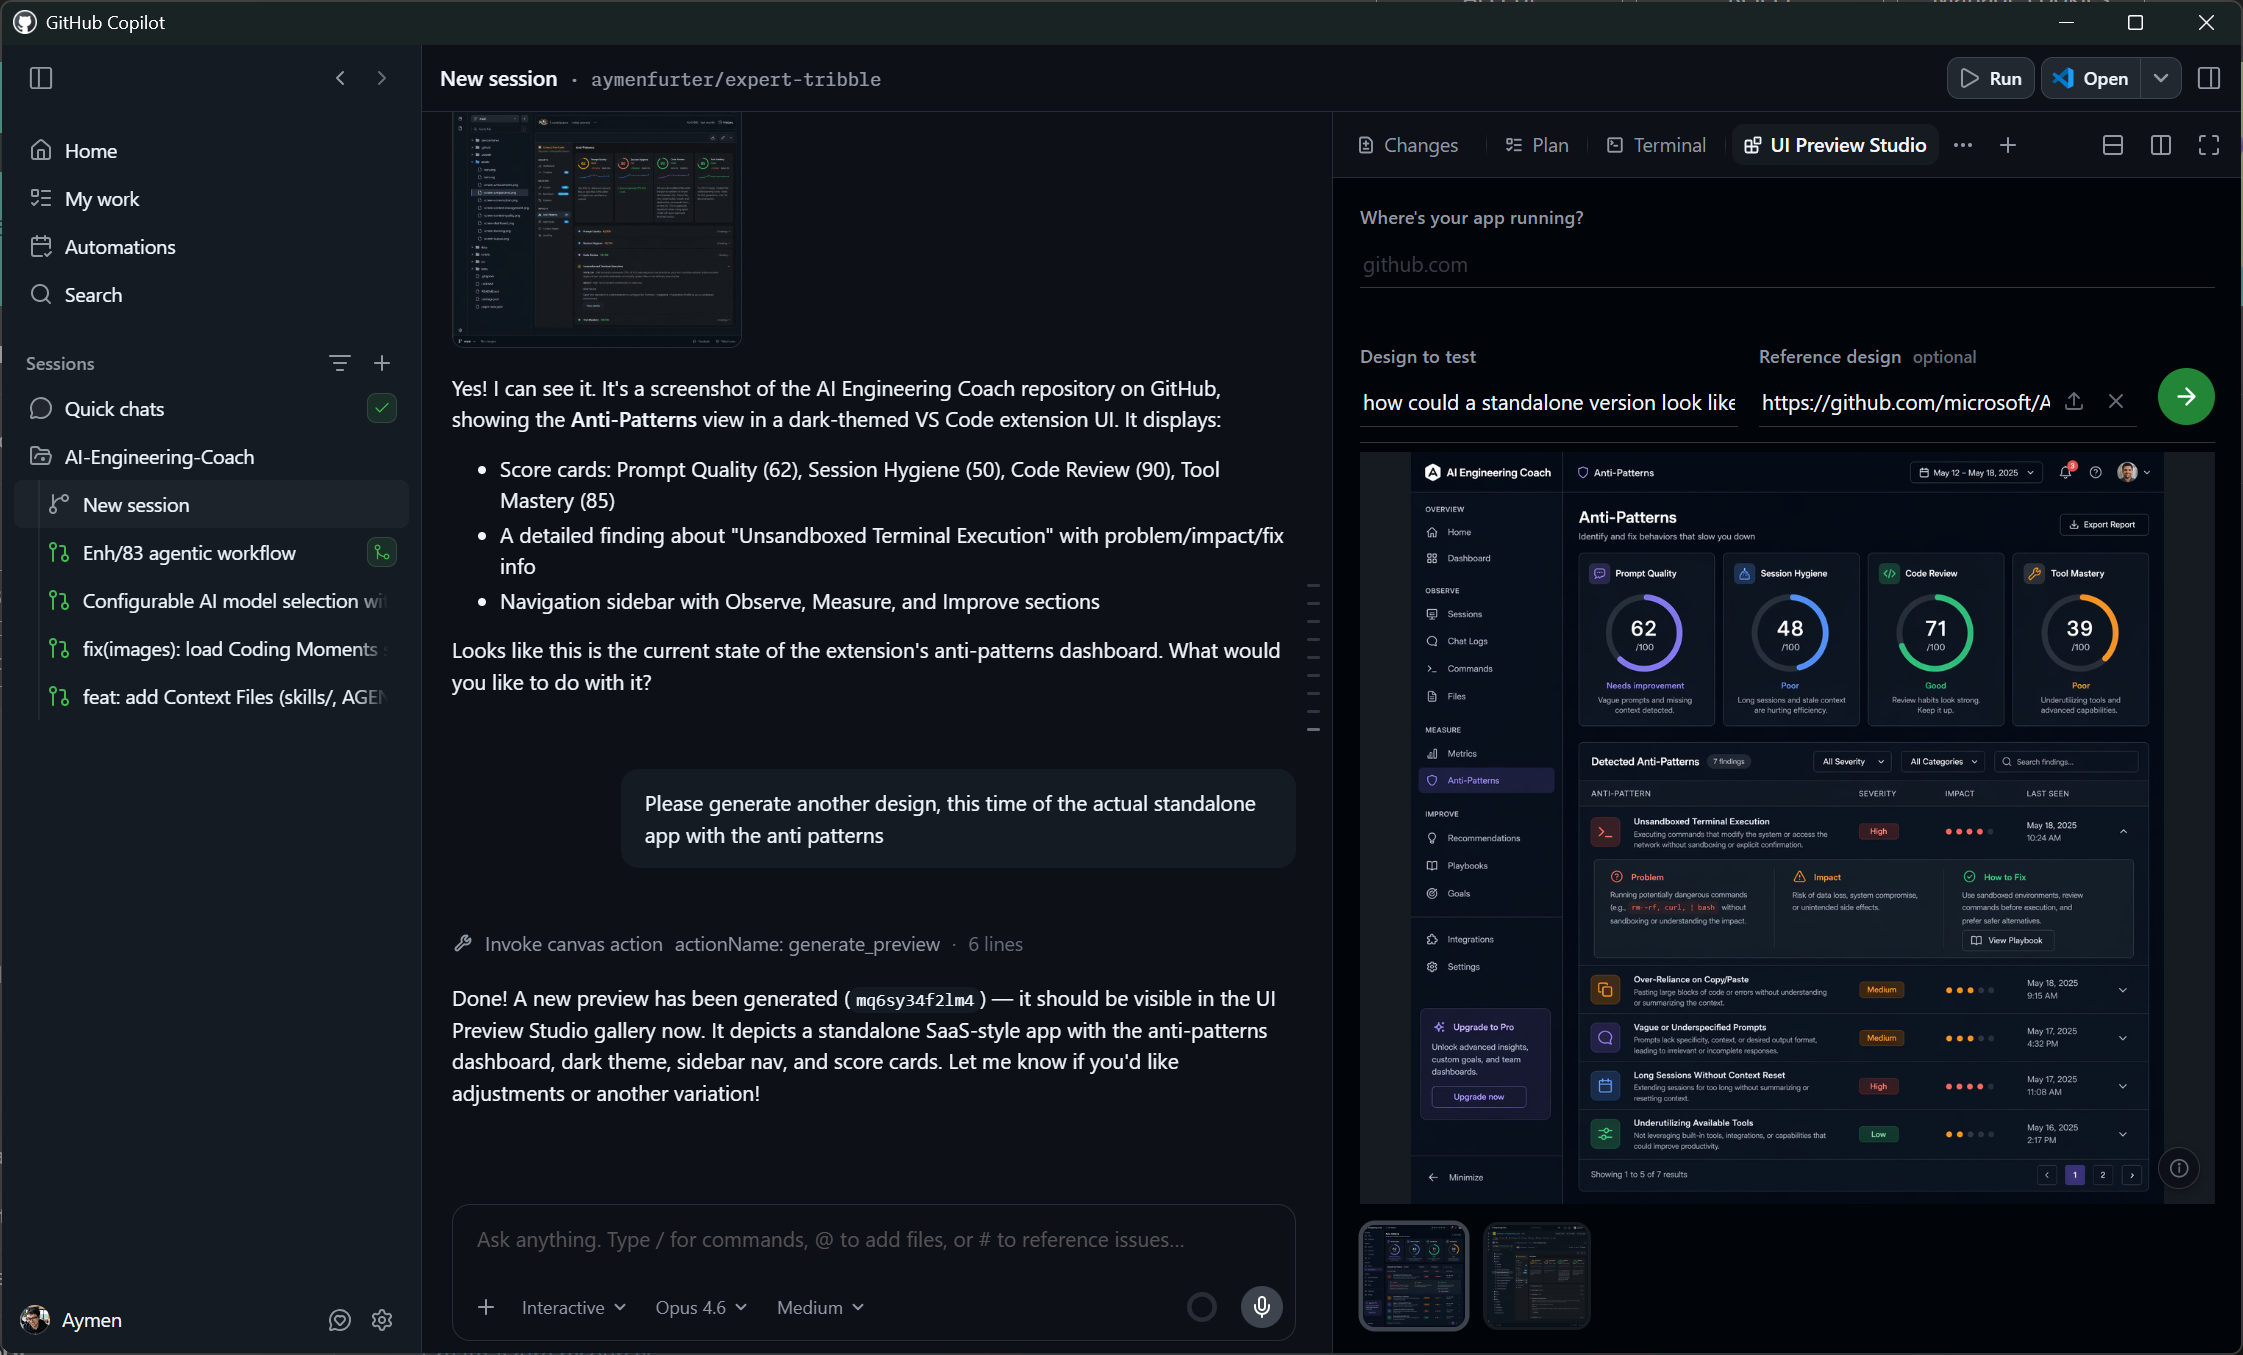Show preview info icon
This screenshot has height=1355, width=2243.
point(2179,1168)
